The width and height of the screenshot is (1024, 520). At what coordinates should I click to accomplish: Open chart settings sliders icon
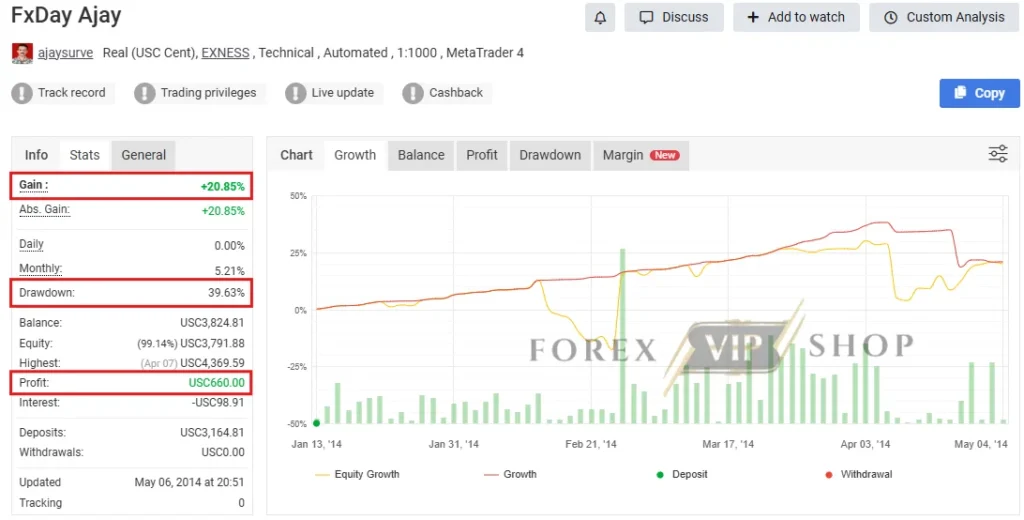[x=998, y=154]
